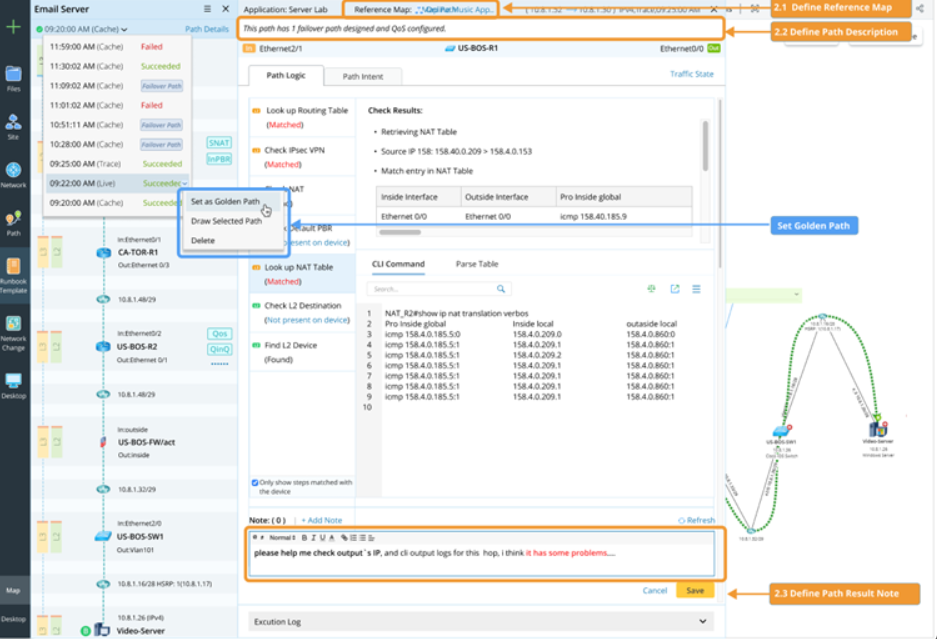Click the CA-TOR-R1 router icon
The height and width of the screenshot is (639, 937).
coord(103,252)
